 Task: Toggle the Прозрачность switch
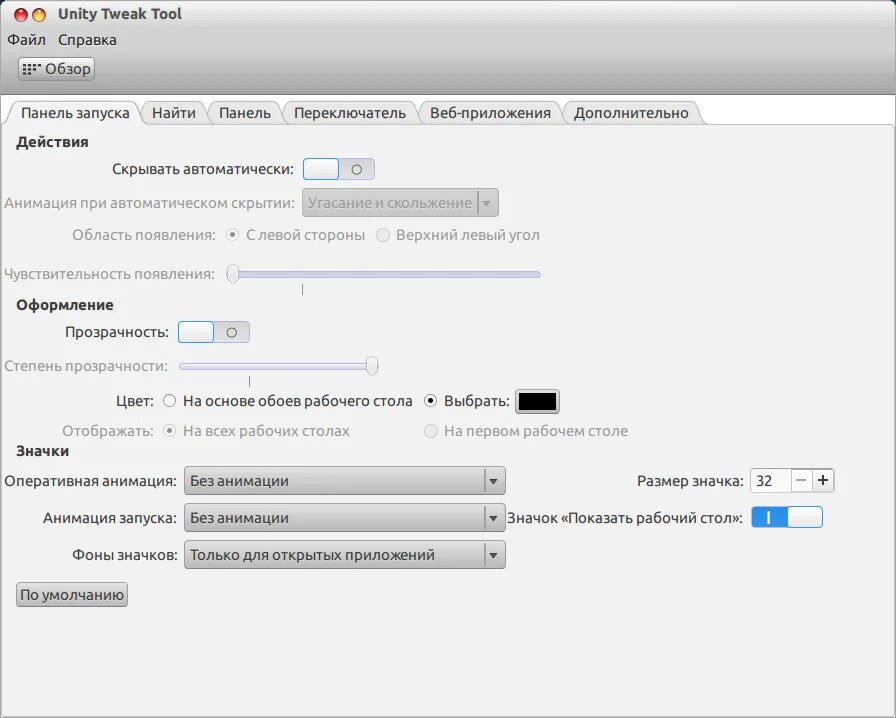point(214,332)
